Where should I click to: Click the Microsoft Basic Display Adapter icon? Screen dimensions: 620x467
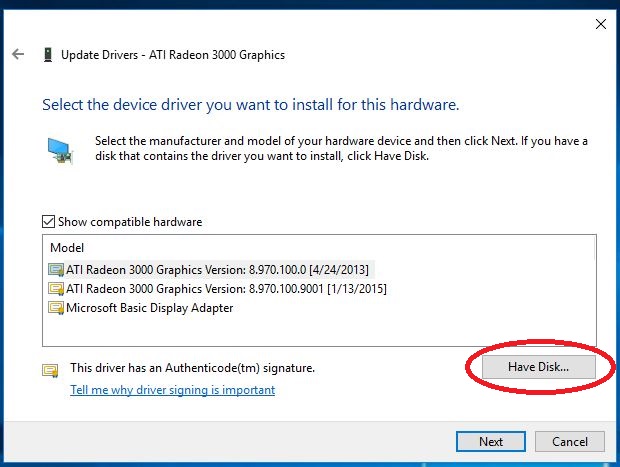[56, 308]
